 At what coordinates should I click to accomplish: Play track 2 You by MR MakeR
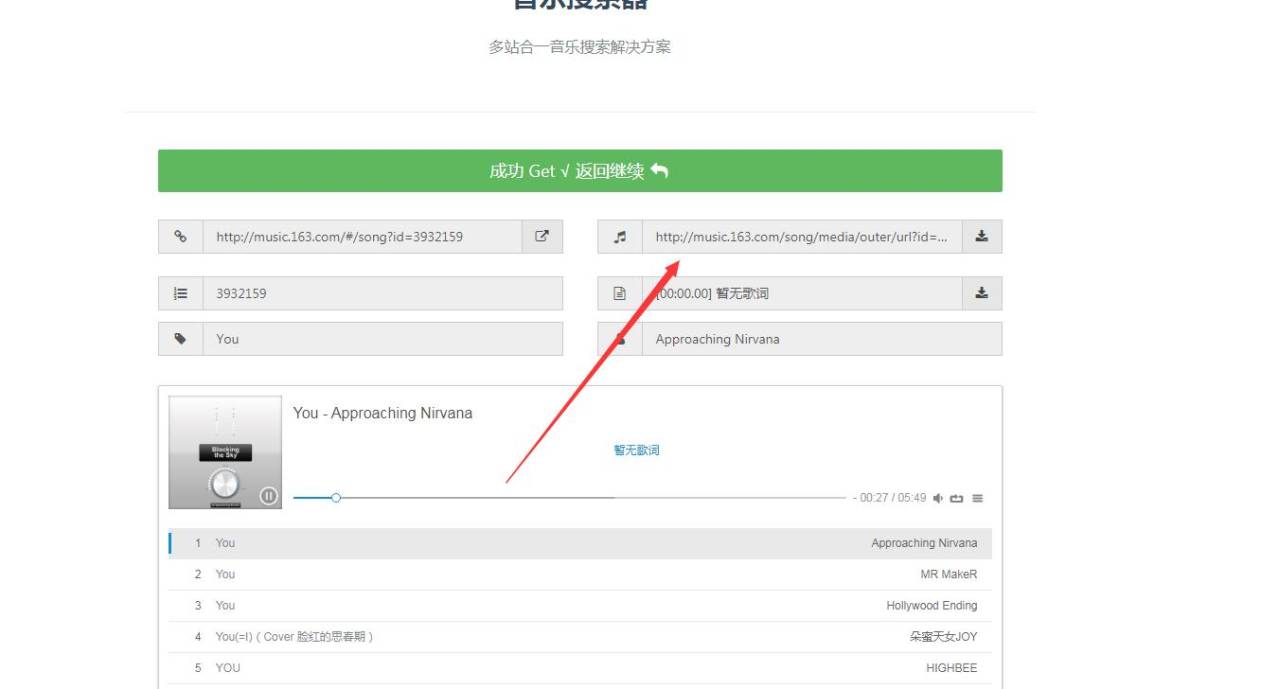coord(580,574)
